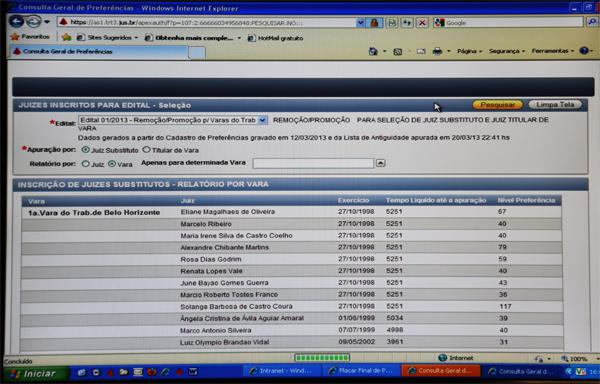Click the Apenas para determinada Vara field

click(313, 163)
